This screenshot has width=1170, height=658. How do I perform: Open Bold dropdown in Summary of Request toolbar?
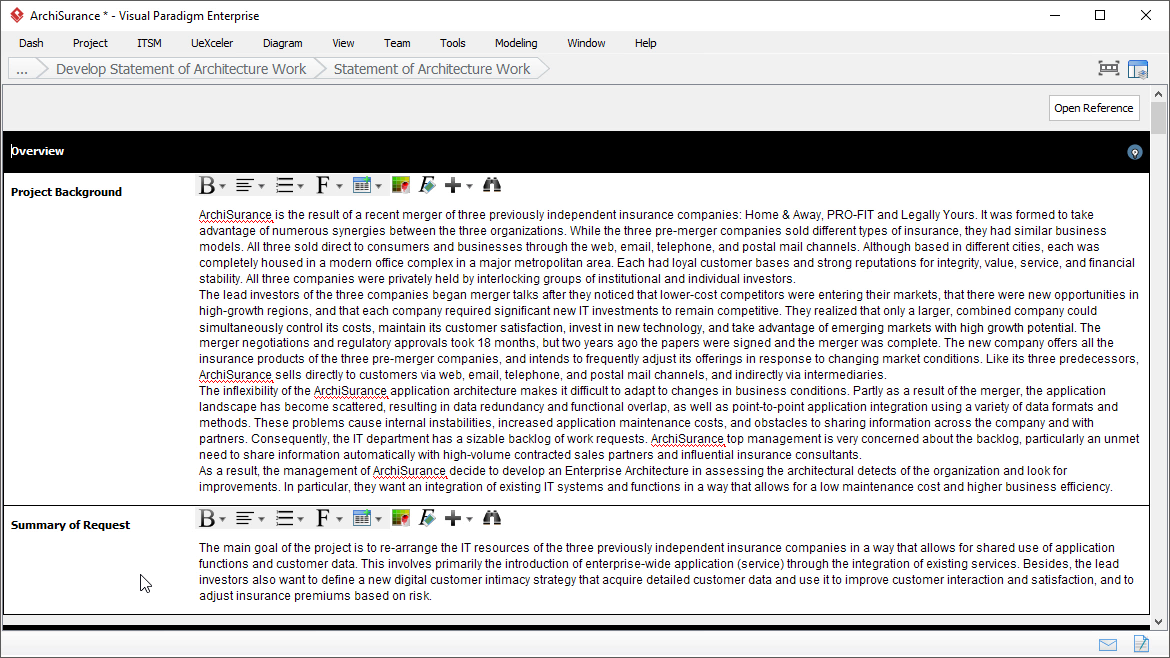coord(222,519)
